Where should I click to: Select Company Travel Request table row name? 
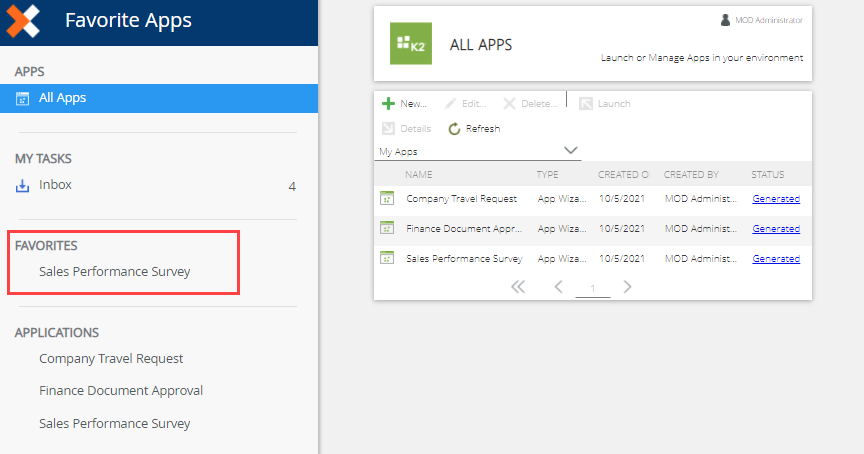point(461,199)
